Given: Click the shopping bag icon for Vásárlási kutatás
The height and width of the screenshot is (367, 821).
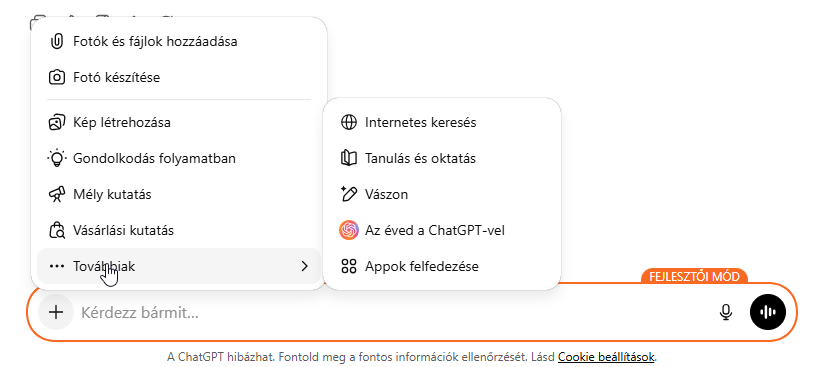Looking at the screenshot, I should tap(56, 230).
